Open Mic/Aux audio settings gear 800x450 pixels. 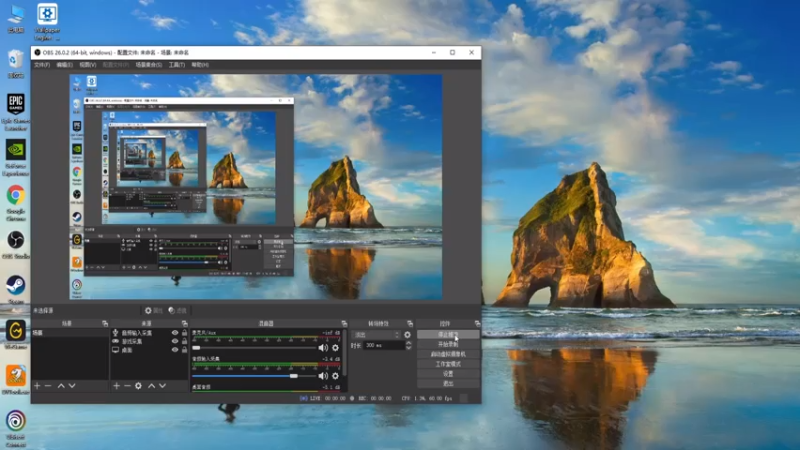click(335, 347)
